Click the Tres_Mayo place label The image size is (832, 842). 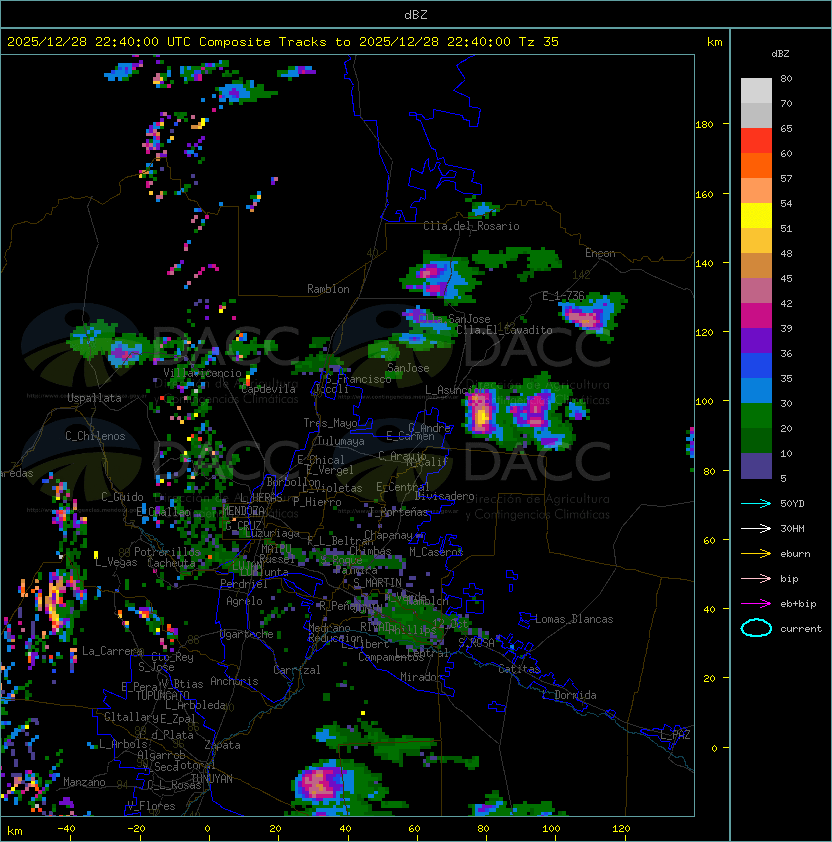click(x=330, y=423)
